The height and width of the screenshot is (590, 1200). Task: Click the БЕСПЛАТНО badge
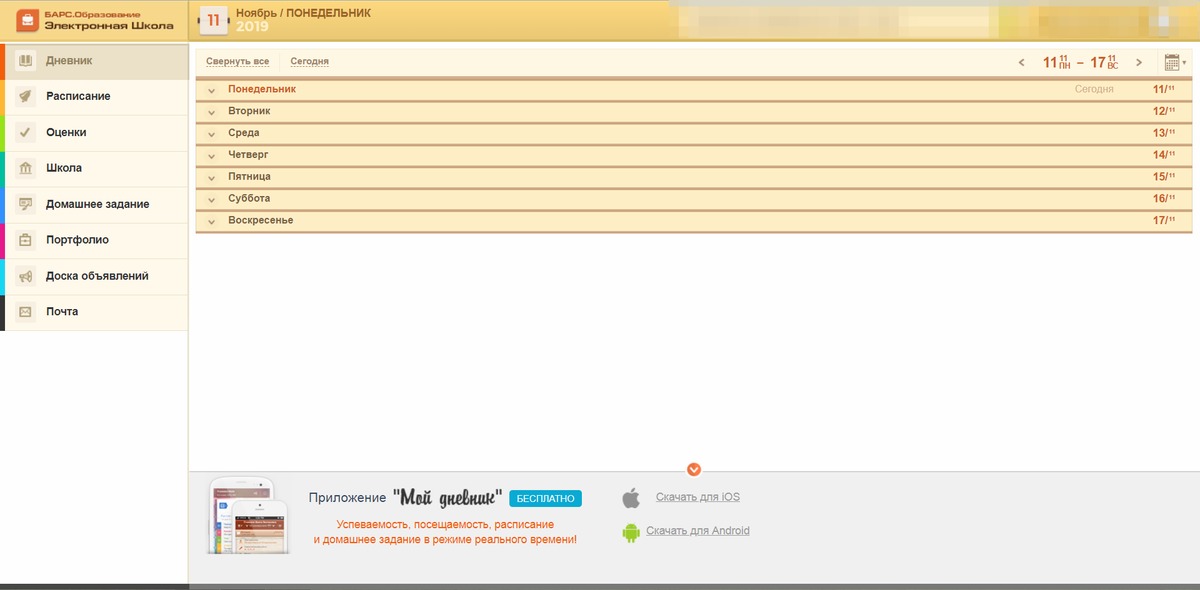[x=545, y=498]
